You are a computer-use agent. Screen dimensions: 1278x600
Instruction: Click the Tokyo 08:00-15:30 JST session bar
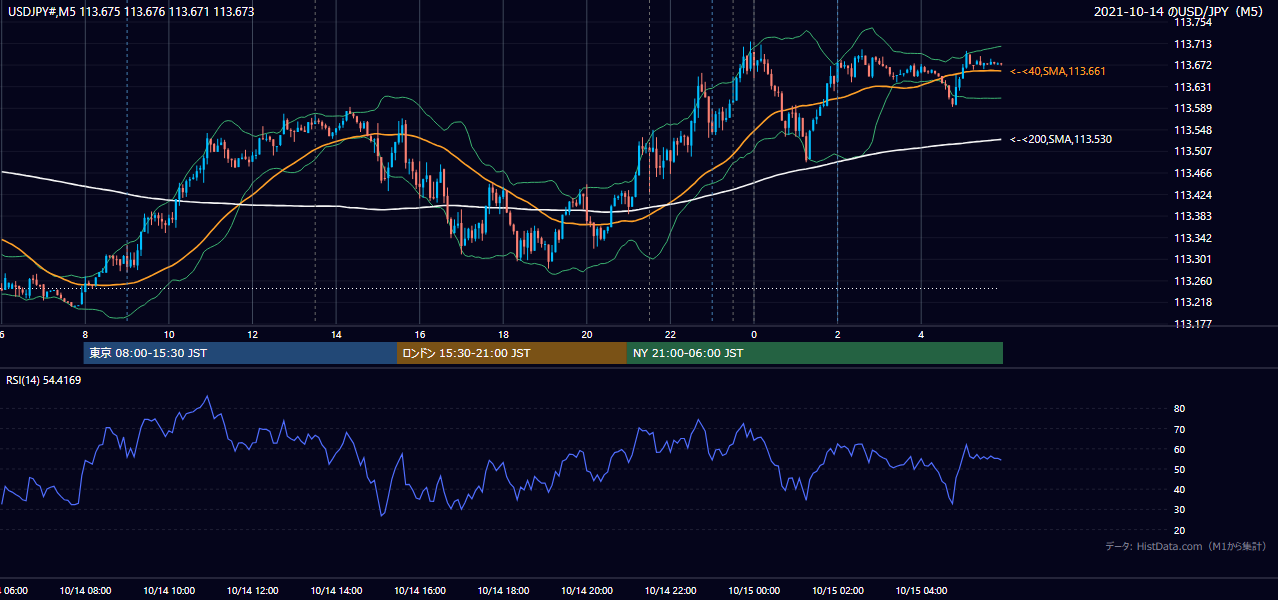click(240, 353)
